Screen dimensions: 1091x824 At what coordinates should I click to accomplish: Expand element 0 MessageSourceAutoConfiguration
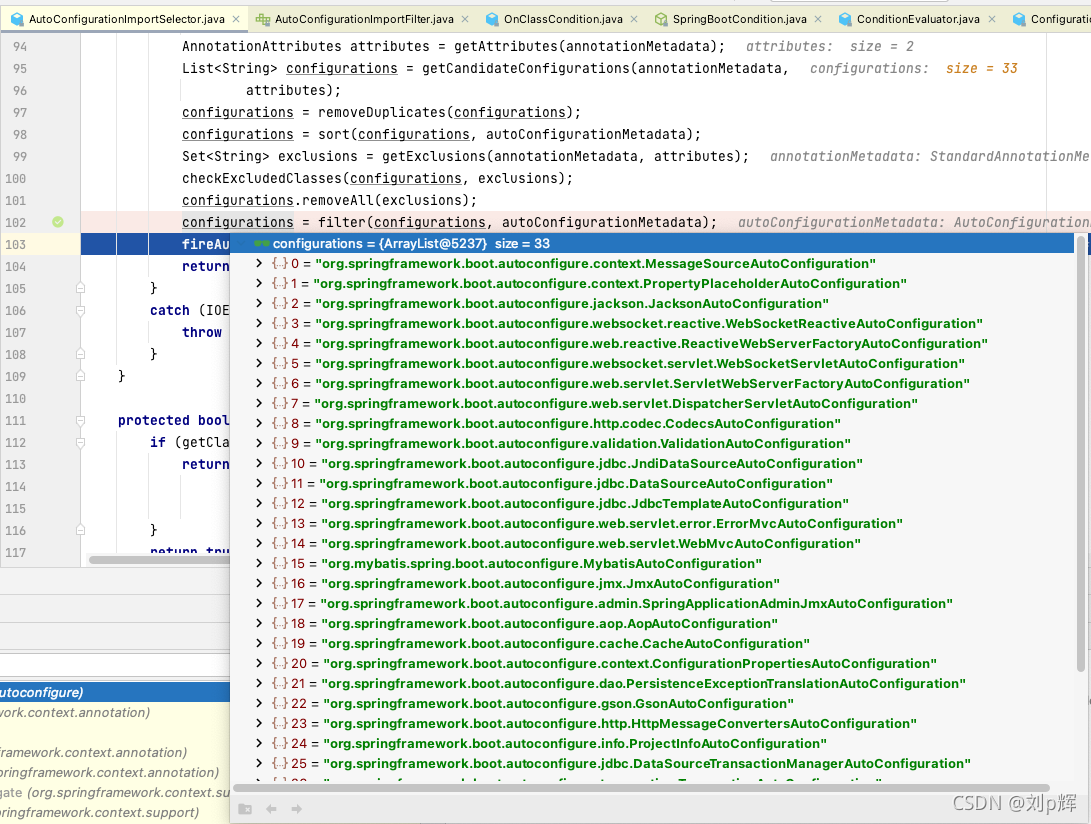[x=259, y=263]
